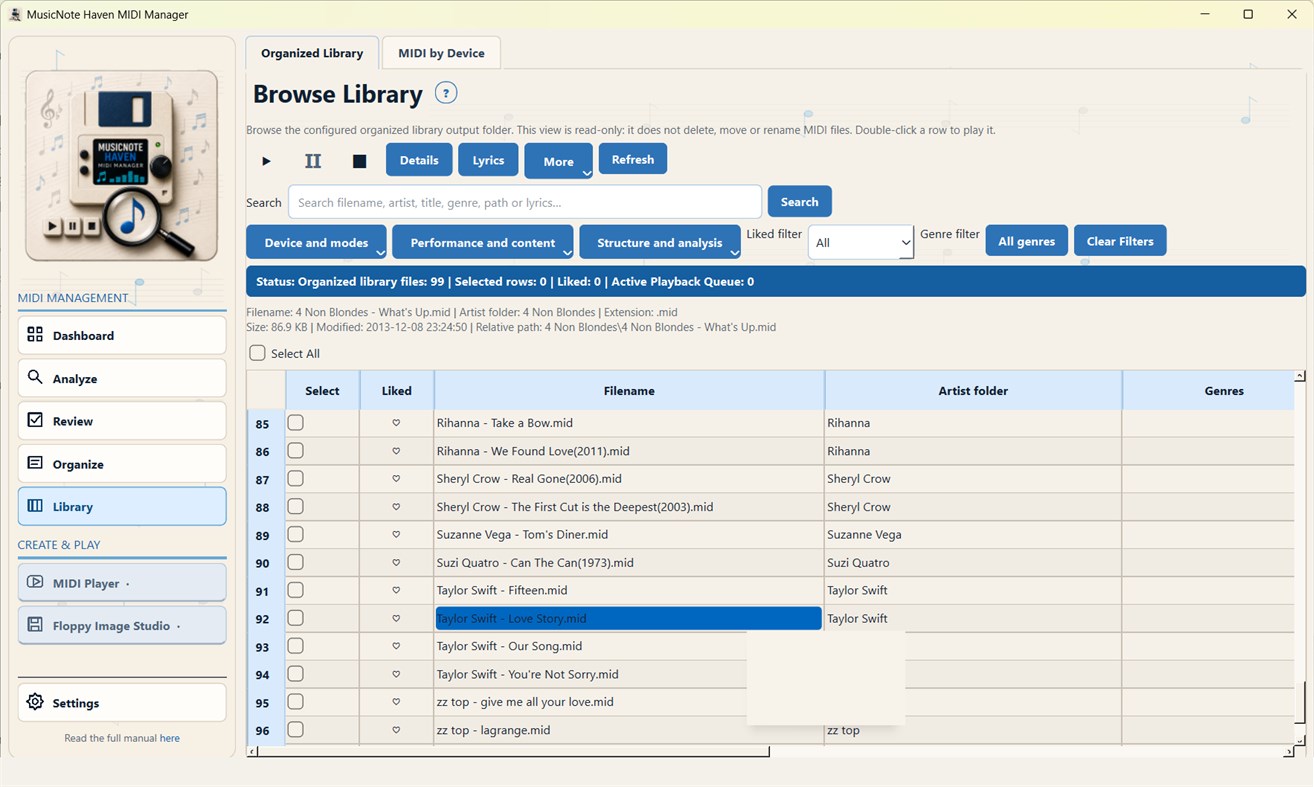This screenshot has height=787, width=1314.
Task: Expand the Structure and analysis dropdown
Action: (660, 242)
